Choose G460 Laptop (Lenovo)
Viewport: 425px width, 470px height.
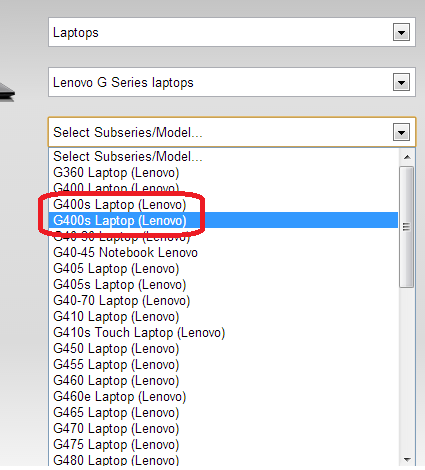(223, 380)
